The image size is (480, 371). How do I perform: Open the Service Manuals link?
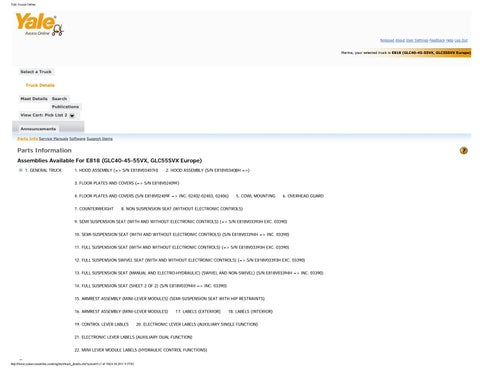coord(53,139)
